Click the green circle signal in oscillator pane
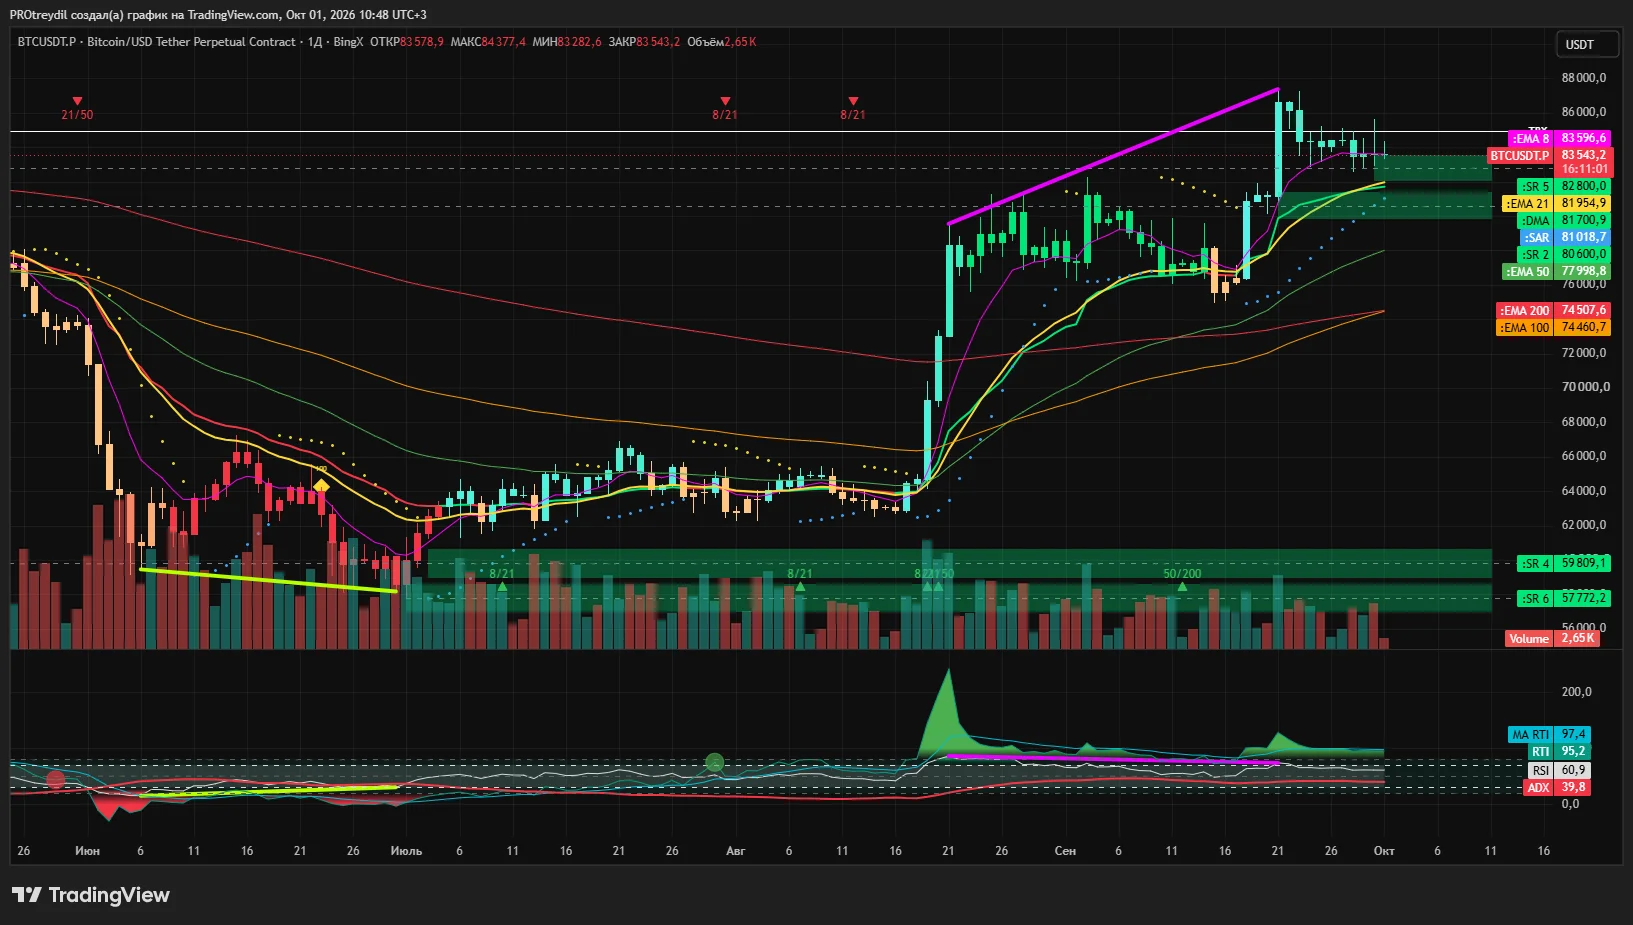The width and height of the screenshot is (1633, 925). (714, 763)
